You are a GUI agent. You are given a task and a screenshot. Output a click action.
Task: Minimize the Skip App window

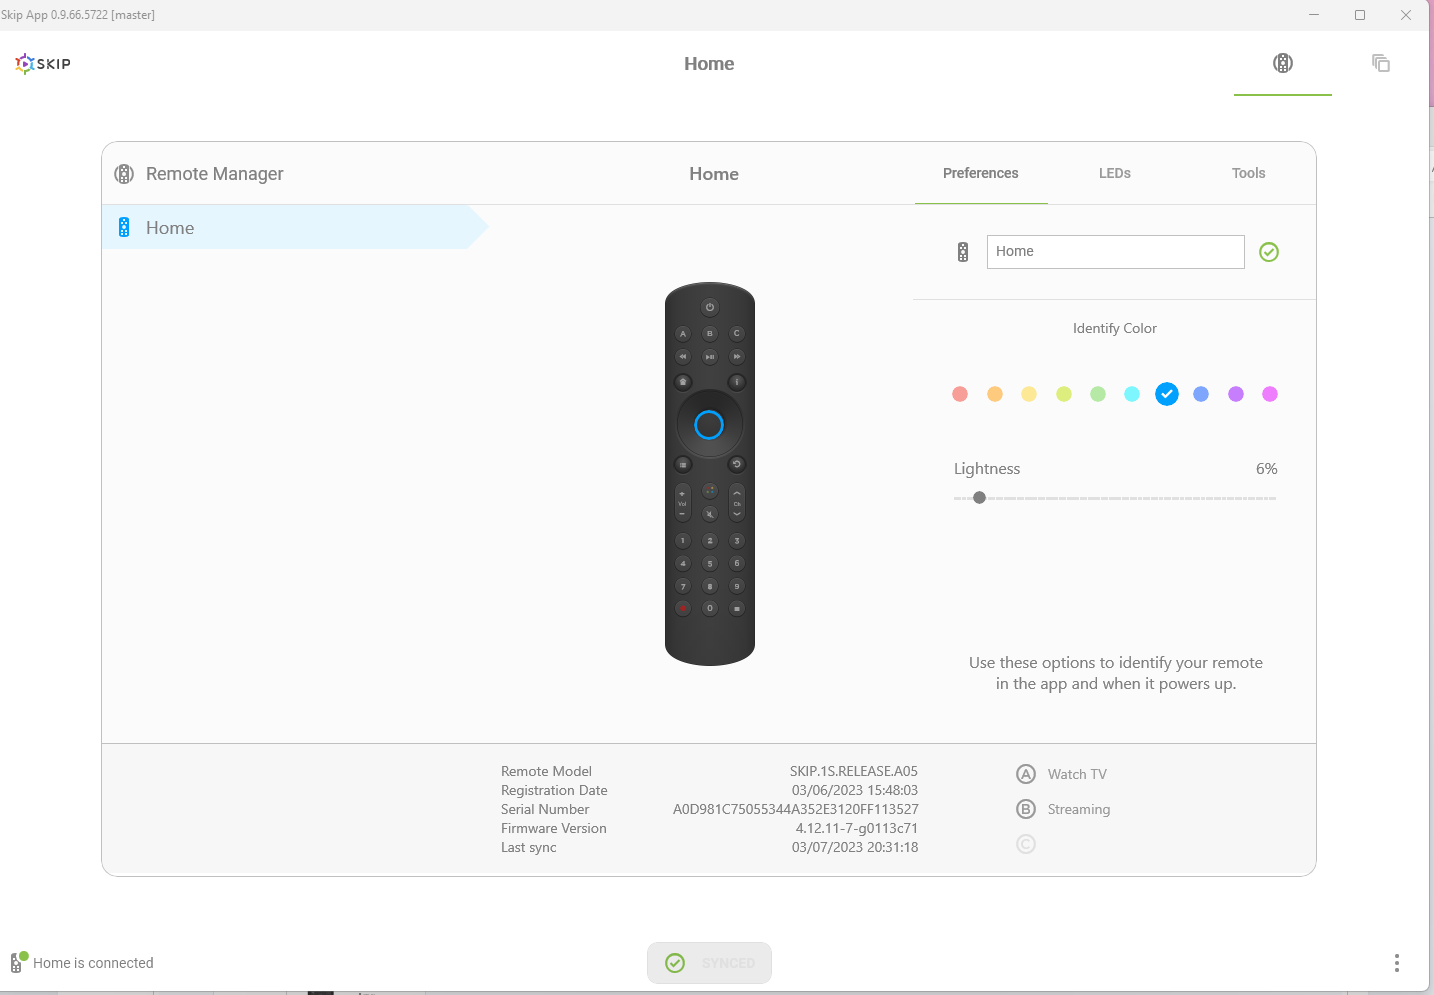(1314, 15)
